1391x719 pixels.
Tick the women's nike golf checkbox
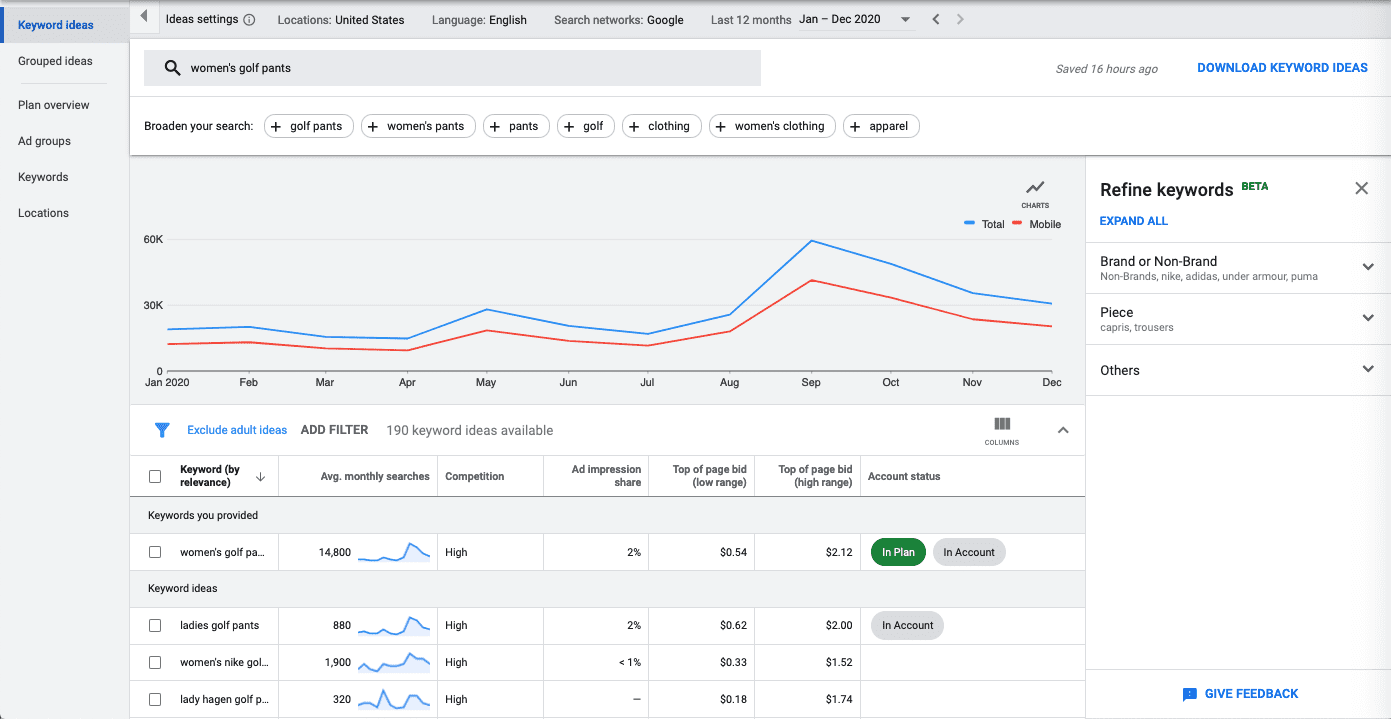(x=155, y=662)
